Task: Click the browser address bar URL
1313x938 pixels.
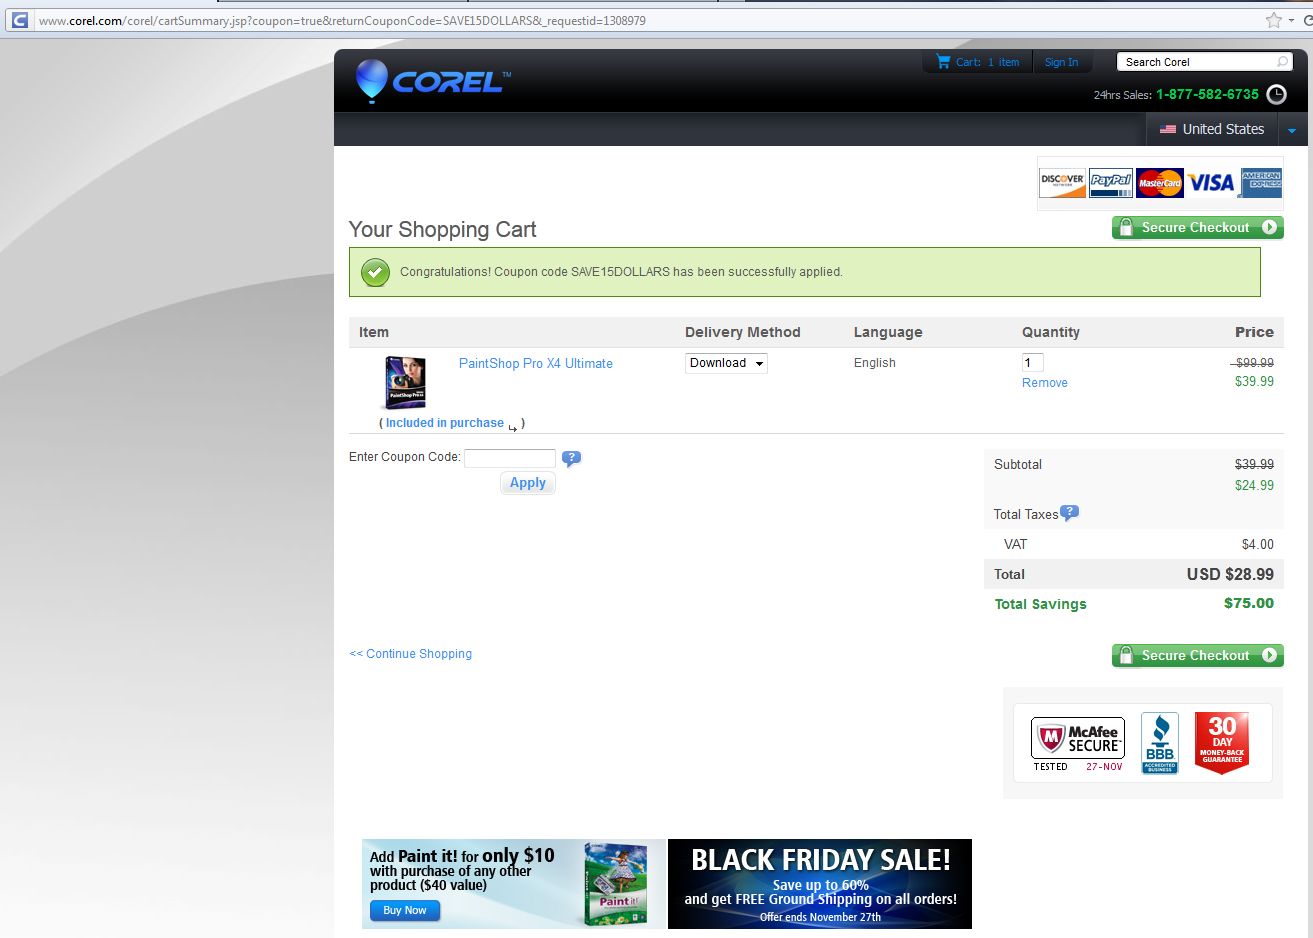Action: 342,20
